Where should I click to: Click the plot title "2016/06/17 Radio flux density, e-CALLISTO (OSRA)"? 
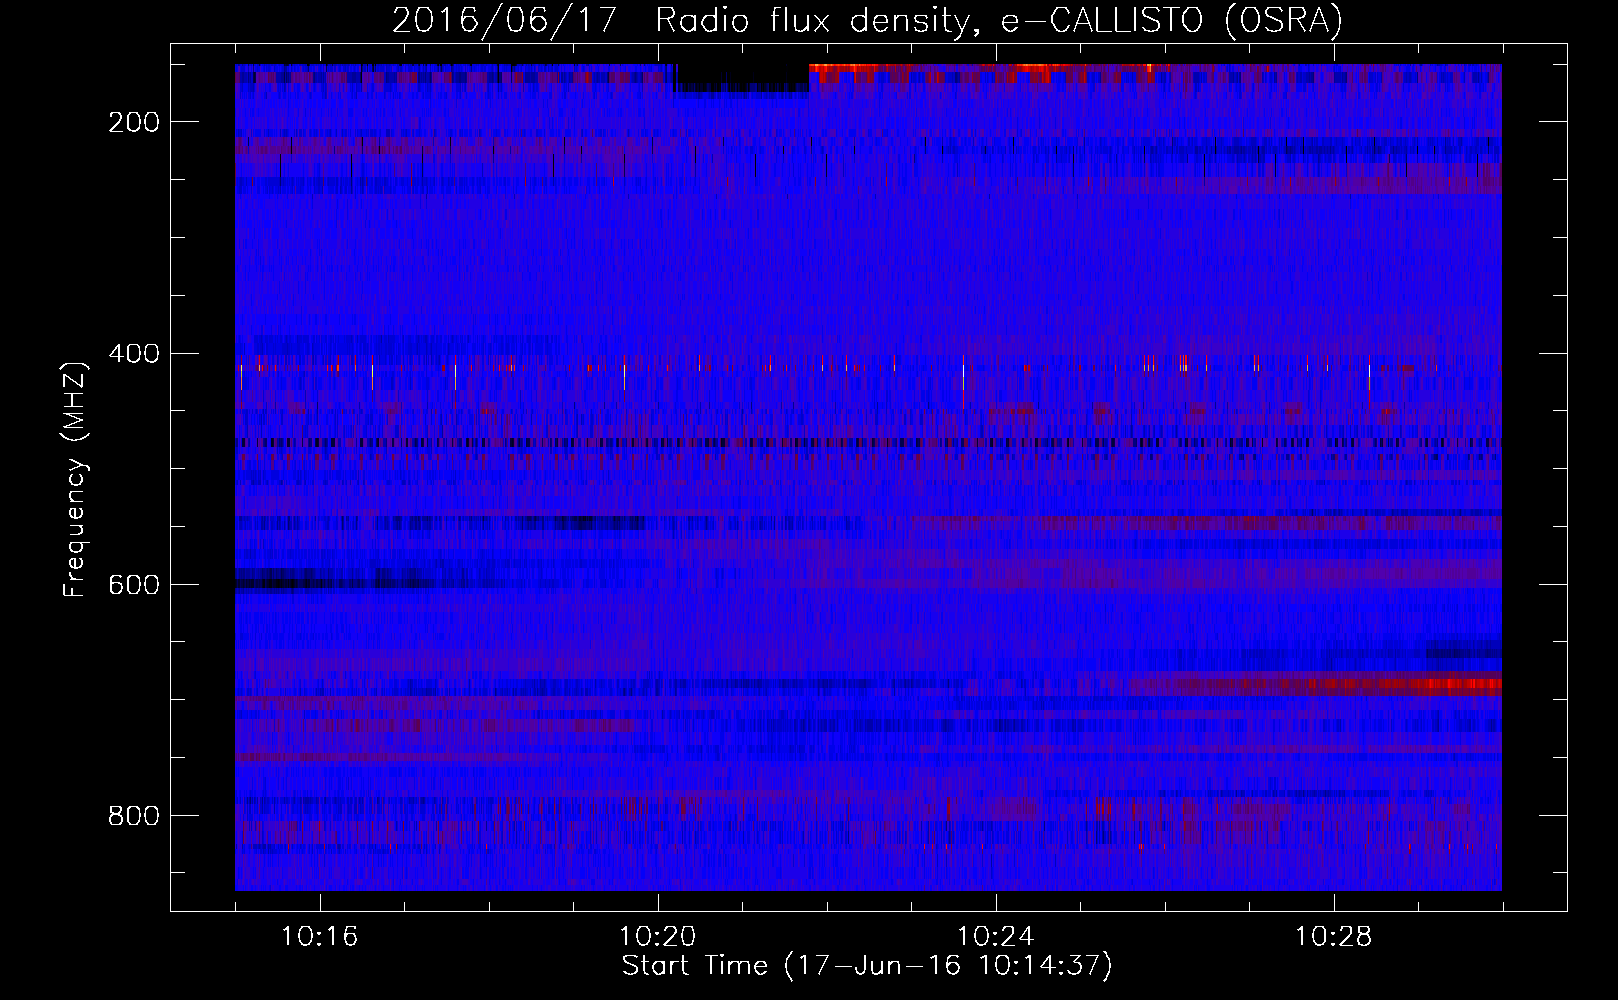[x=867, y=20]
